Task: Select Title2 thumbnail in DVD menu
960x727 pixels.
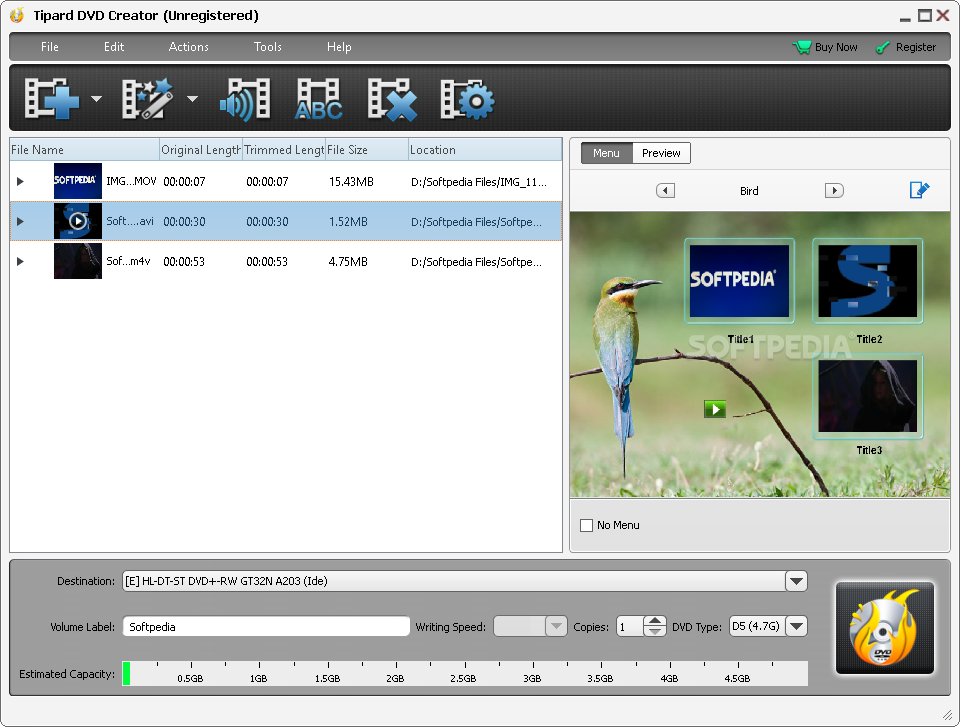Action: (867, 281)
